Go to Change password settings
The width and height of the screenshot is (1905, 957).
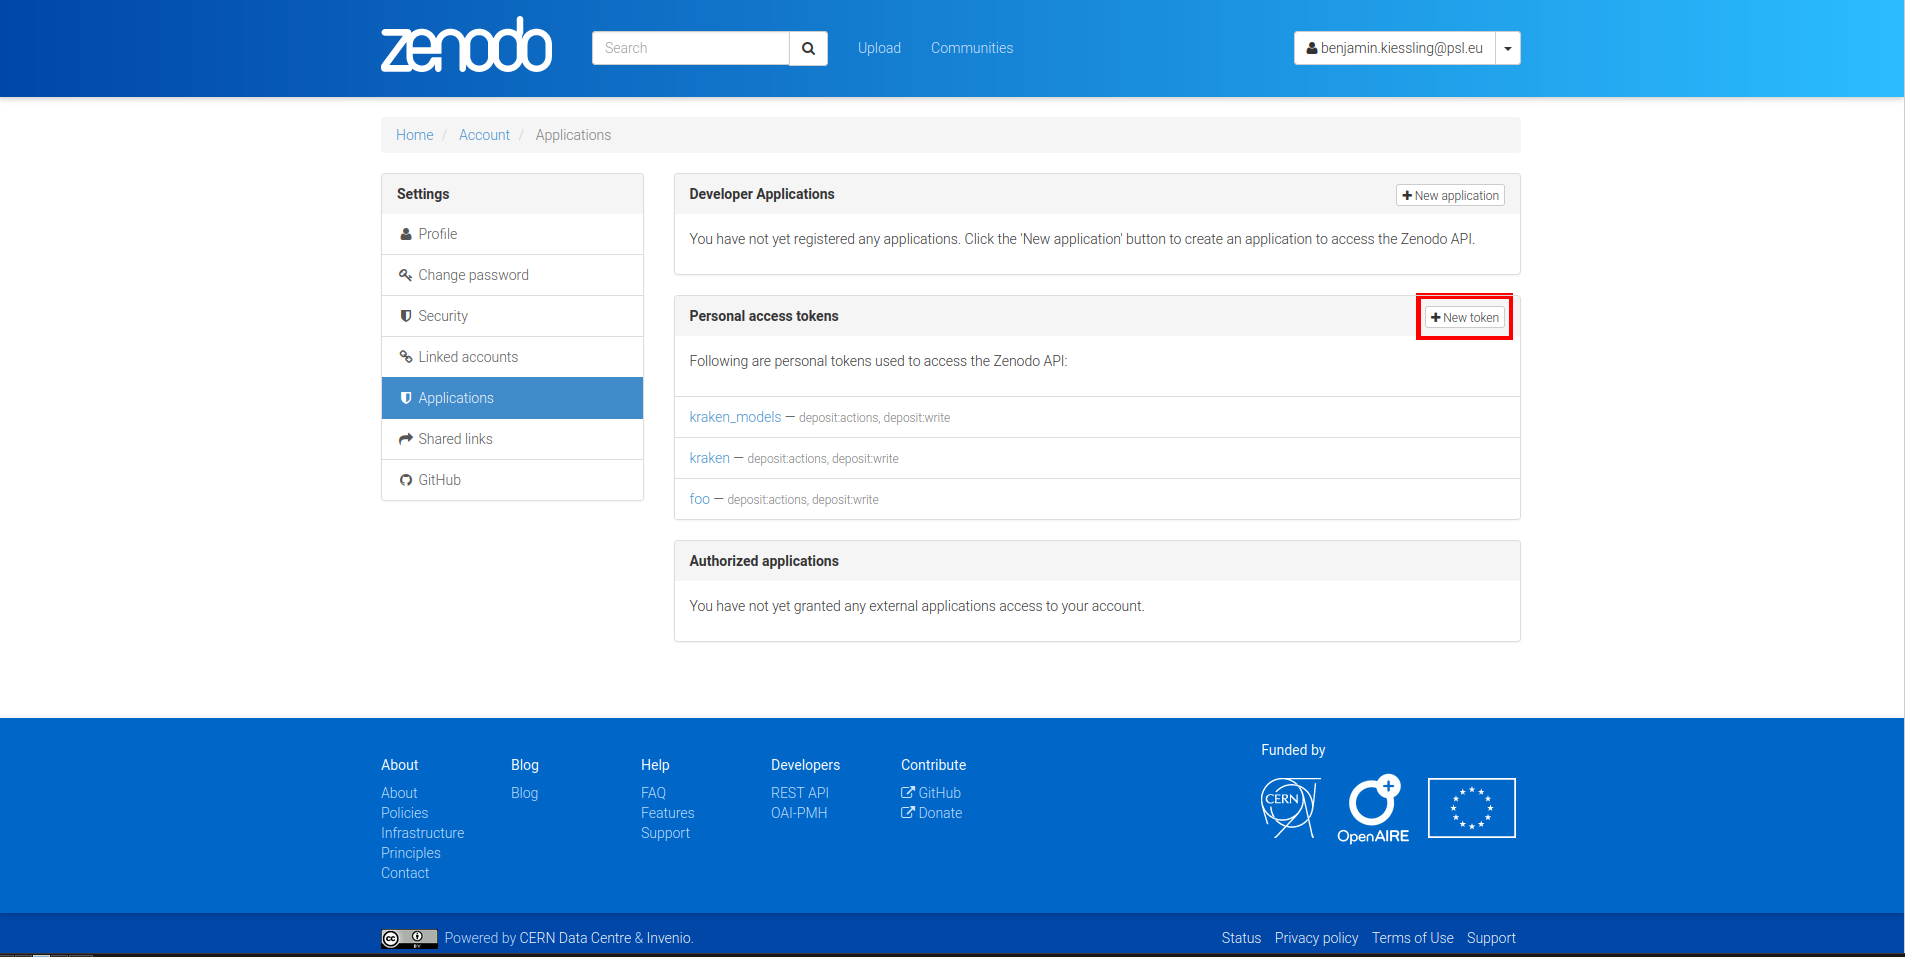472,275
